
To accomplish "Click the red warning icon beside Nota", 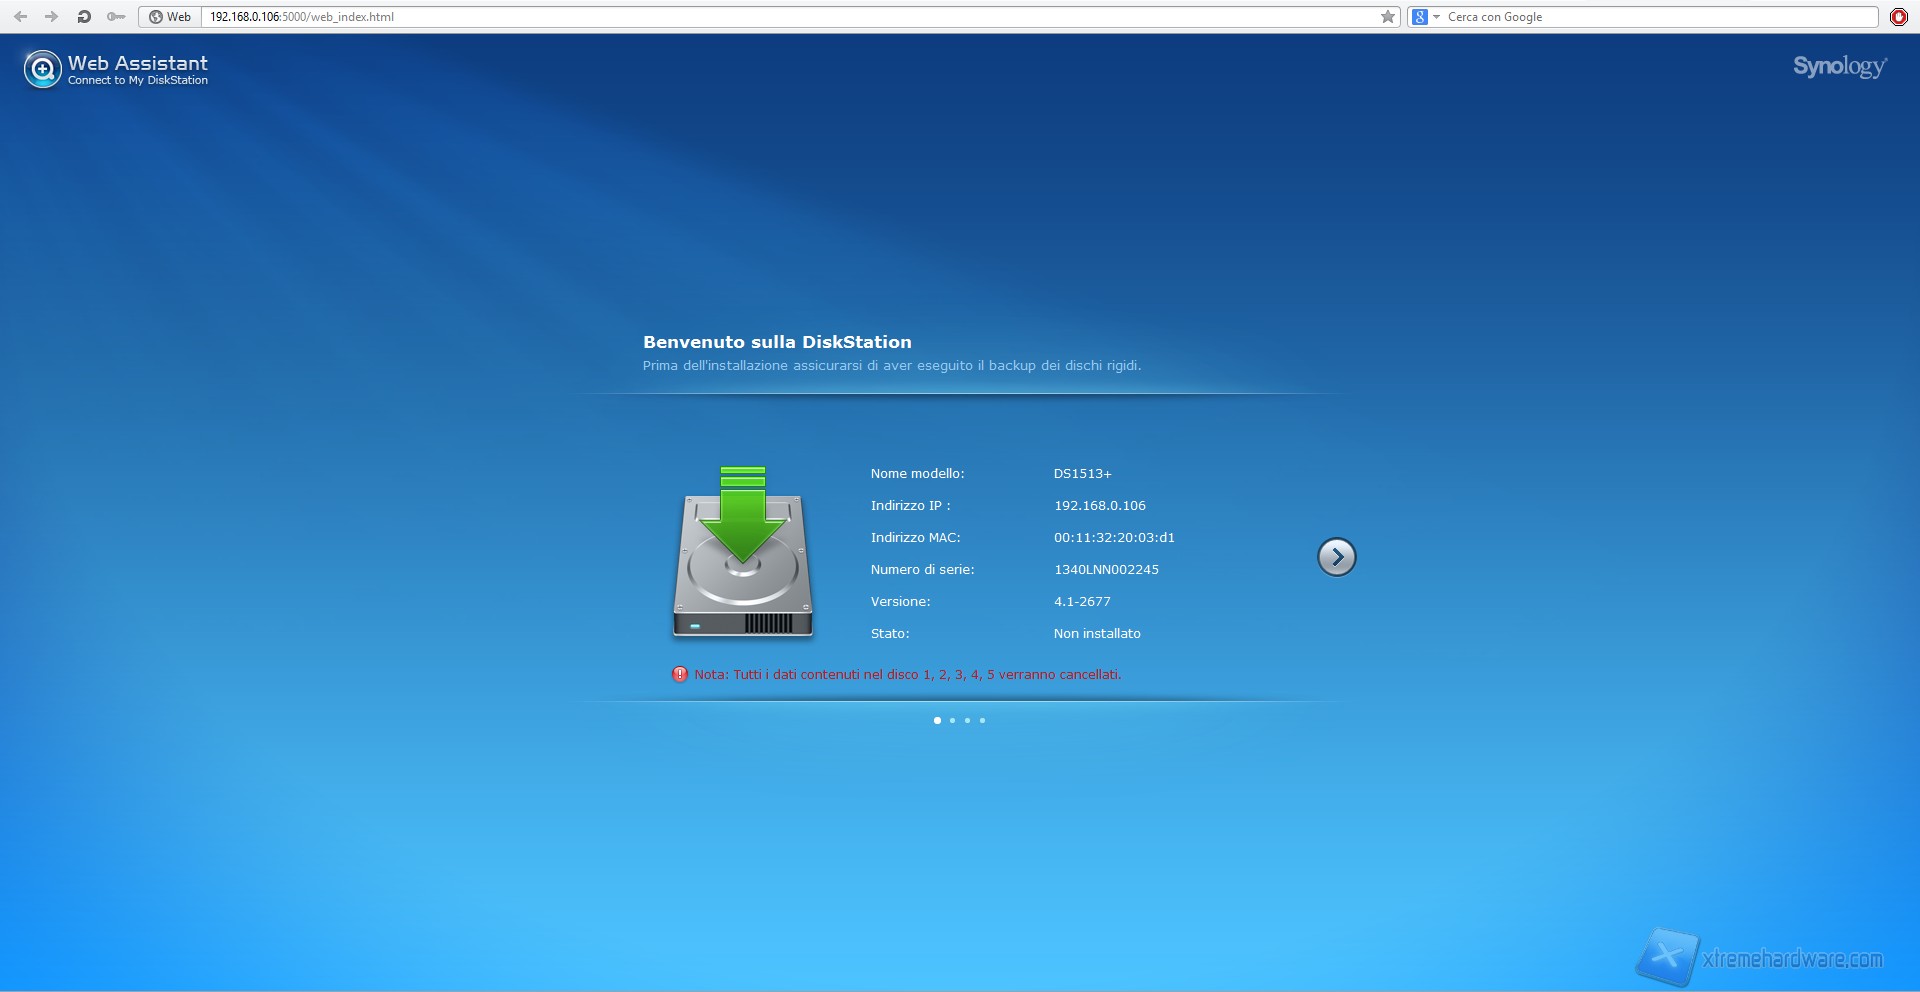I will 680,675.
